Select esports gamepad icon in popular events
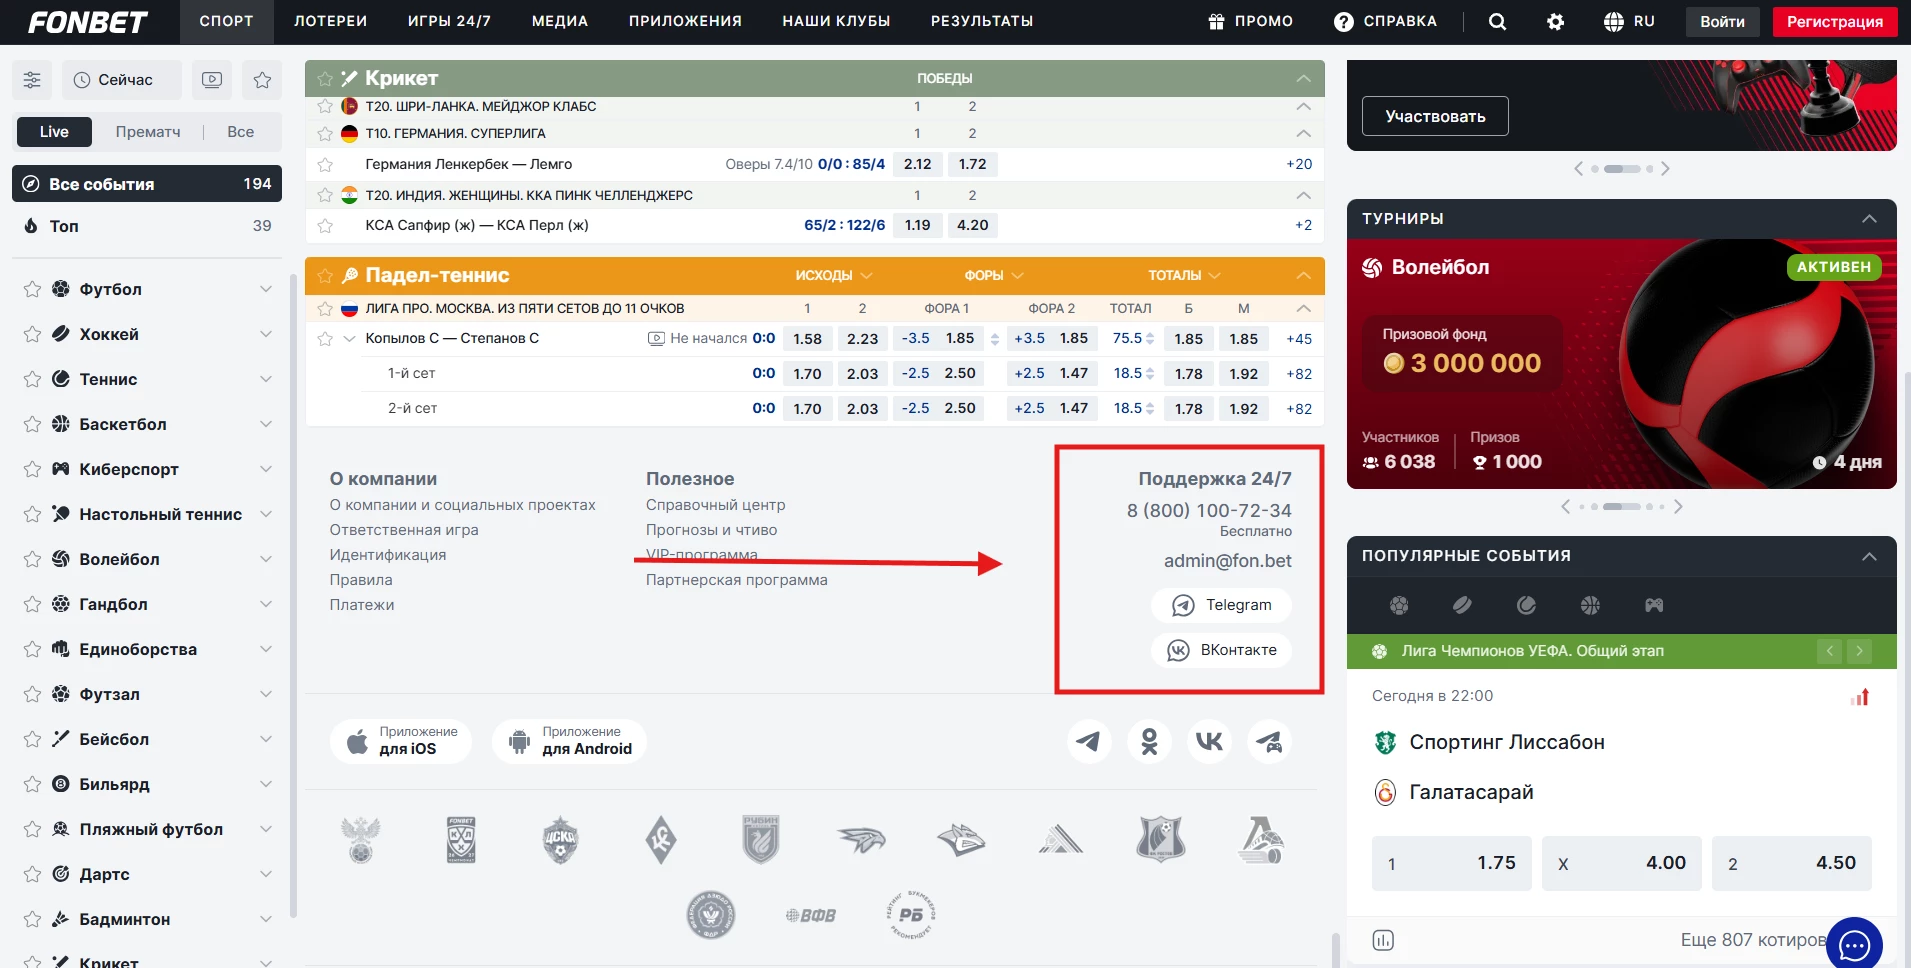Screen dimensions: 1911x968 tap(1654, 605)
